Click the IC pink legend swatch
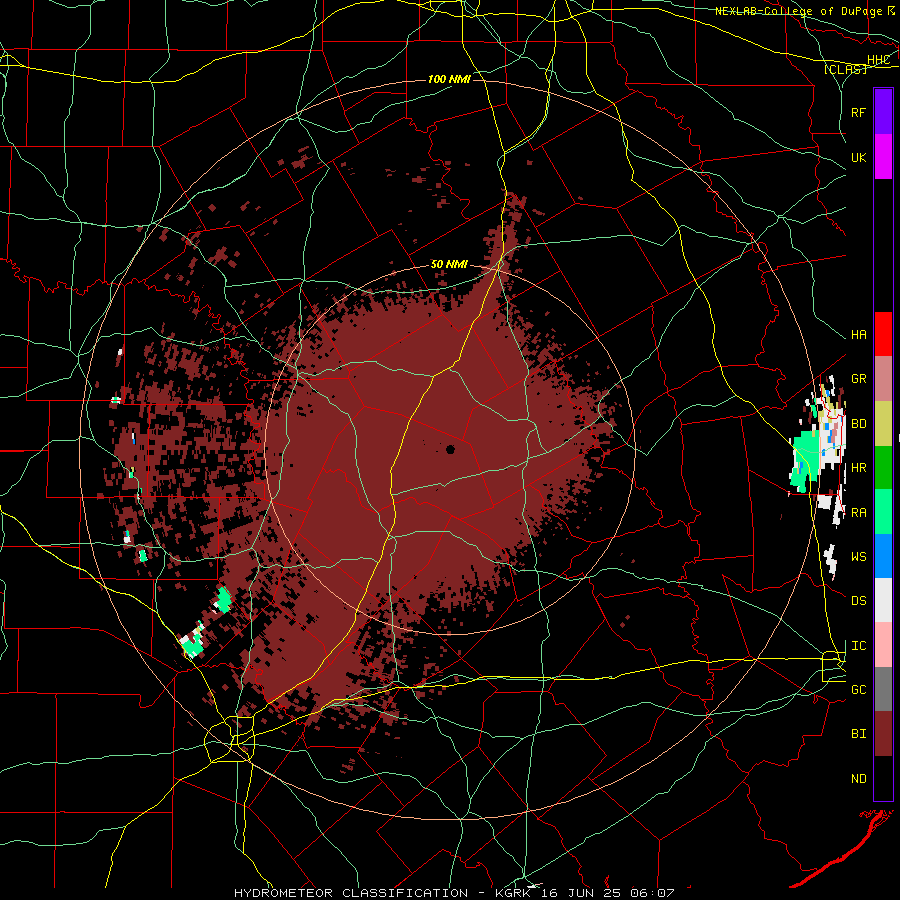The height and width of the screenshot is (900, 900). pos(883,645)
